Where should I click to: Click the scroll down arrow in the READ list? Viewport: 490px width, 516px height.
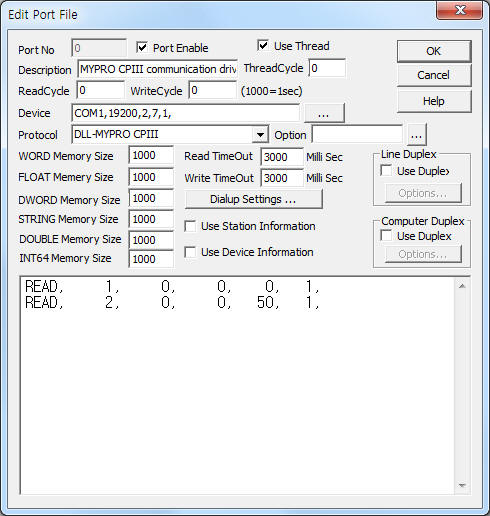click(x=462, y=485)
